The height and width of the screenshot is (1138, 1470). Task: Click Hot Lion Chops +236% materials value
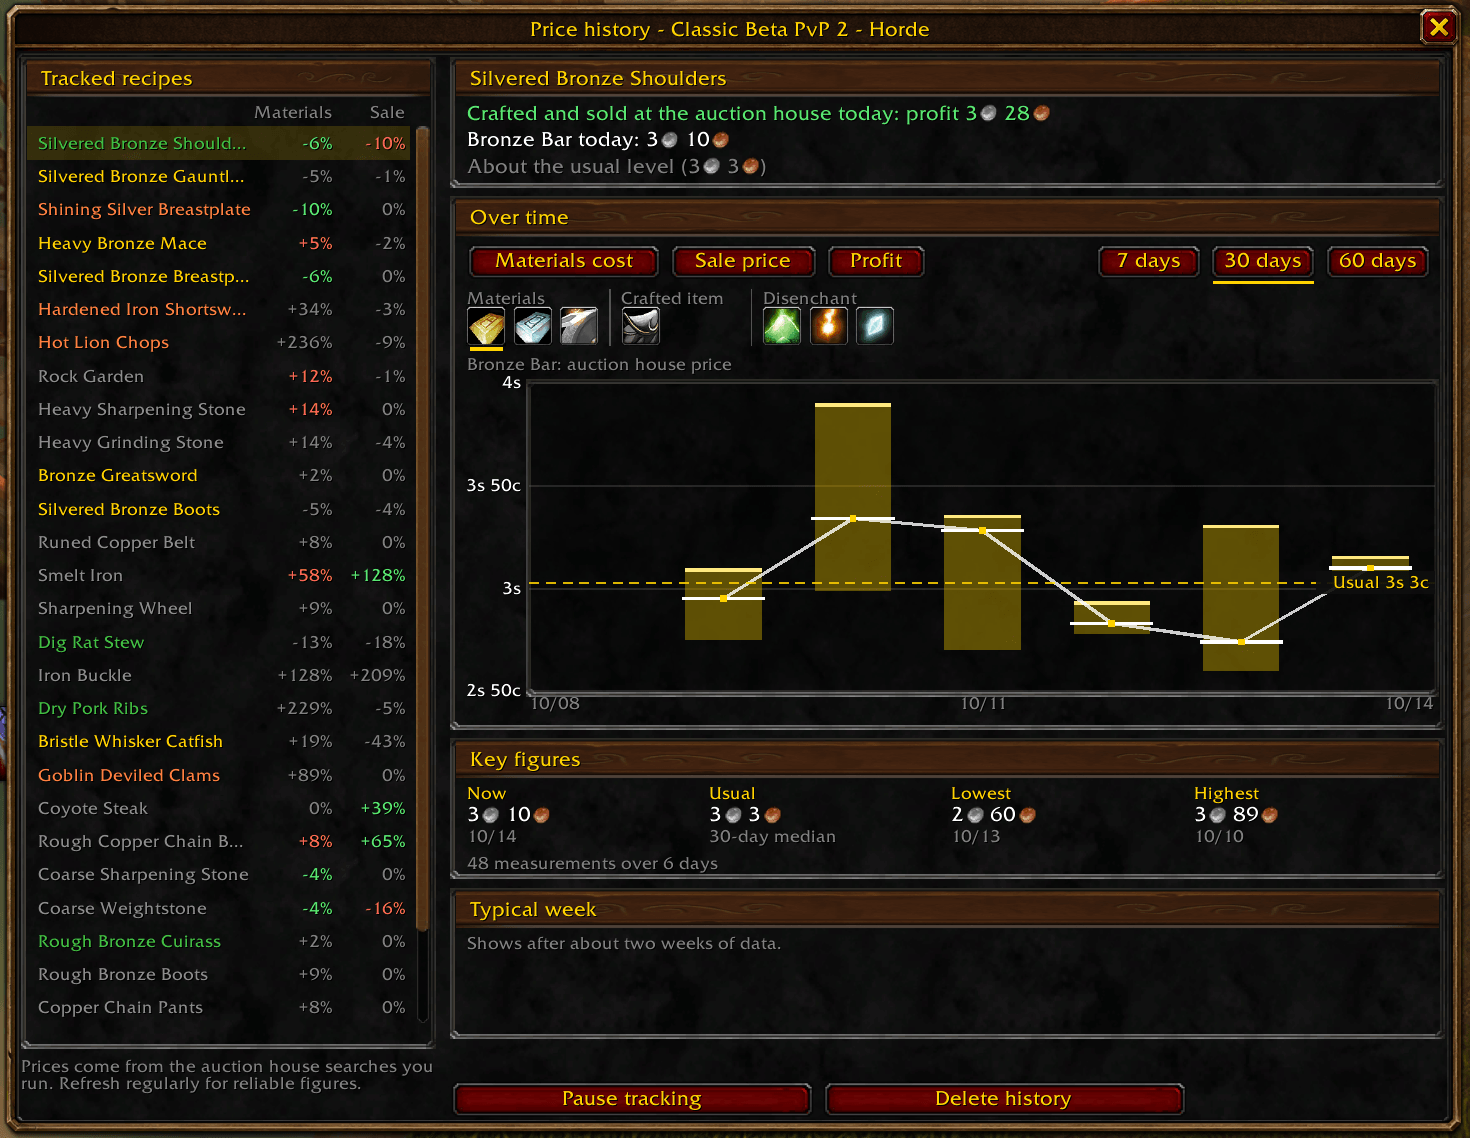[304, 342]
